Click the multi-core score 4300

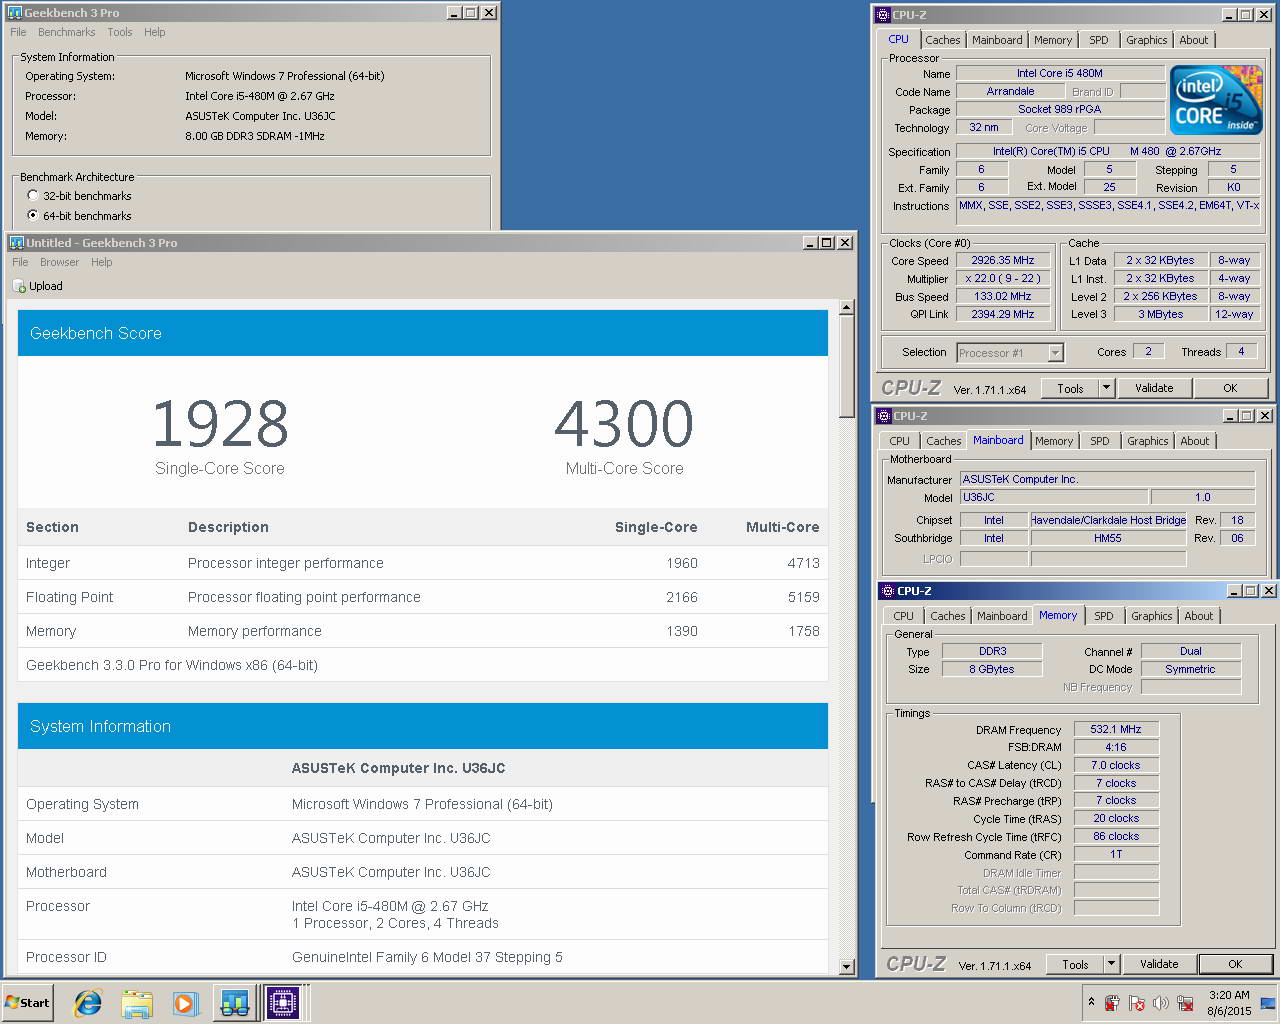point(624,424)
